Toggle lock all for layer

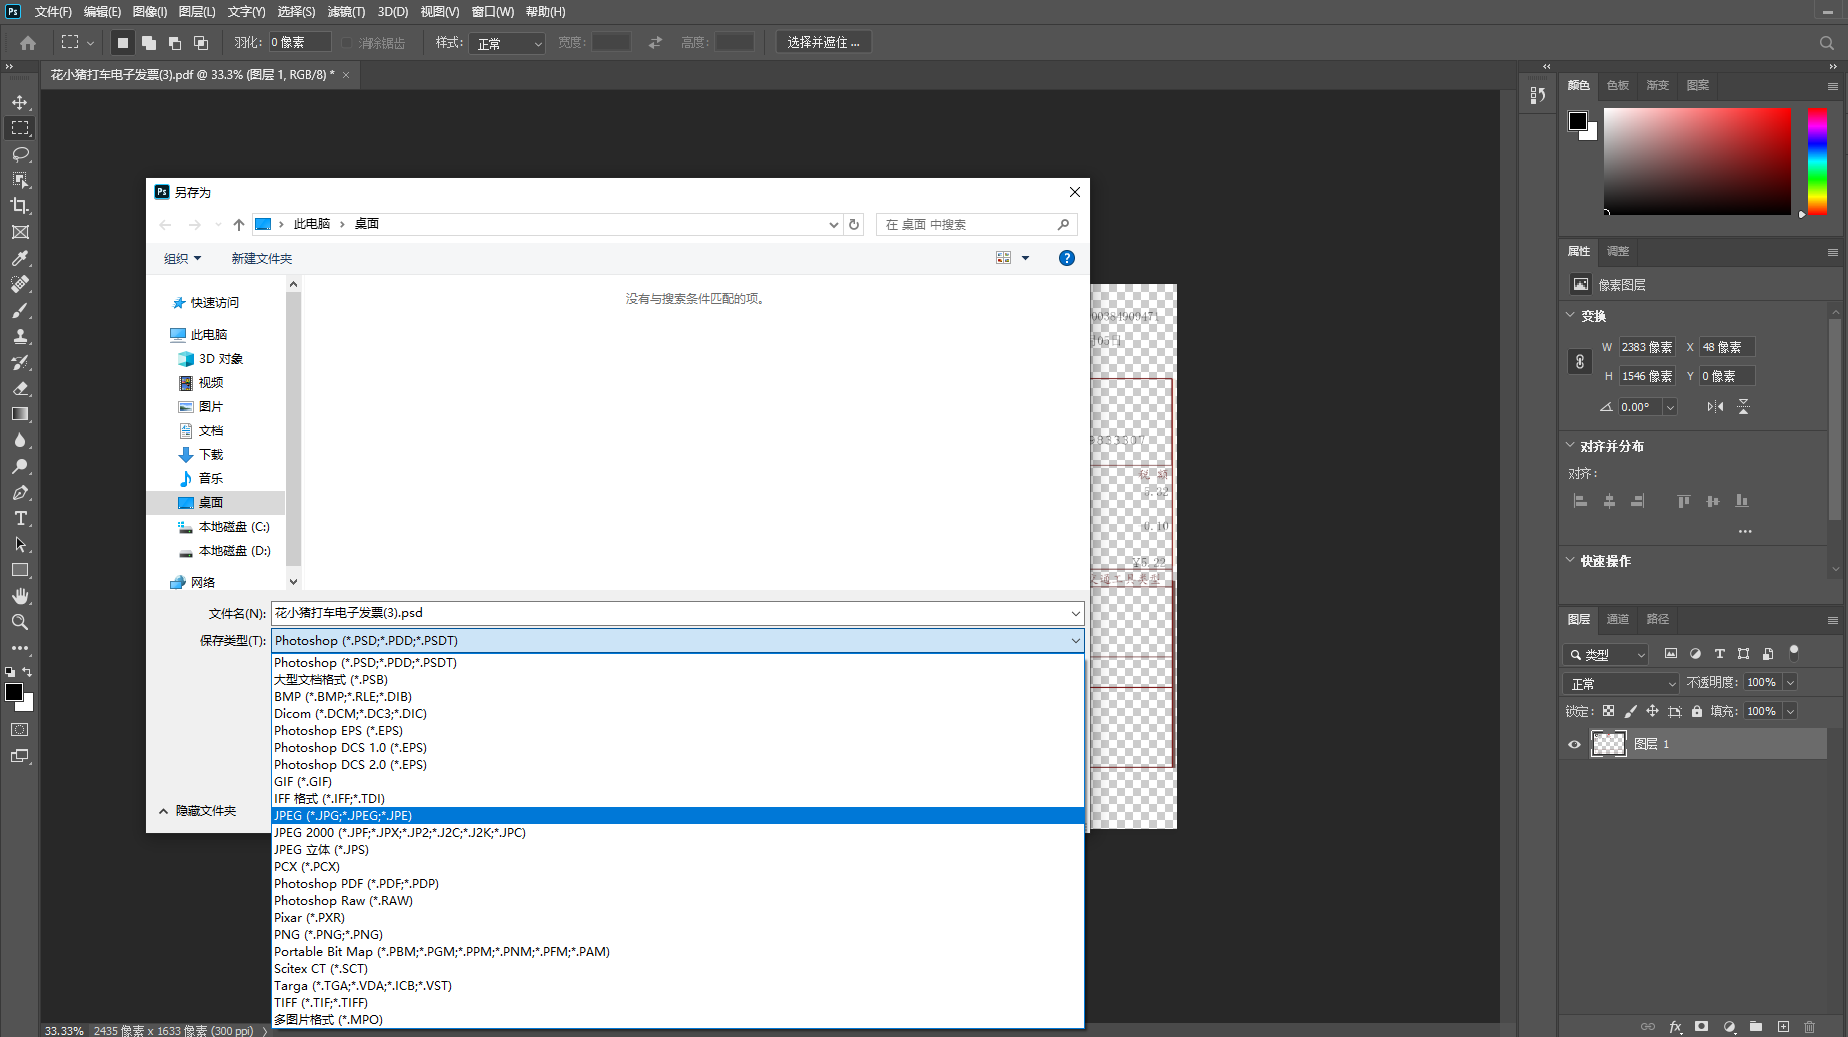1697,711
